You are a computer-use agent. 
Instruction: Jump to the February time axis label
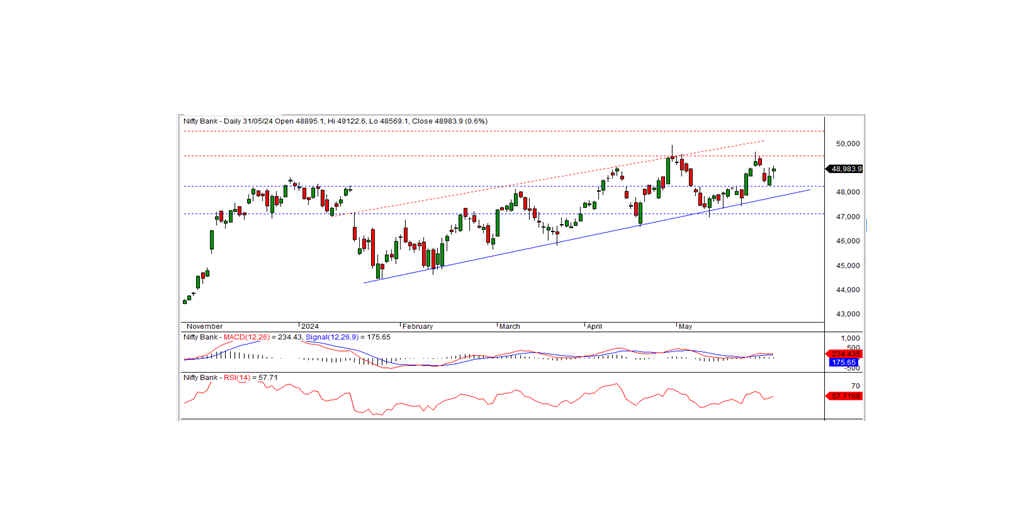point(419,326)
